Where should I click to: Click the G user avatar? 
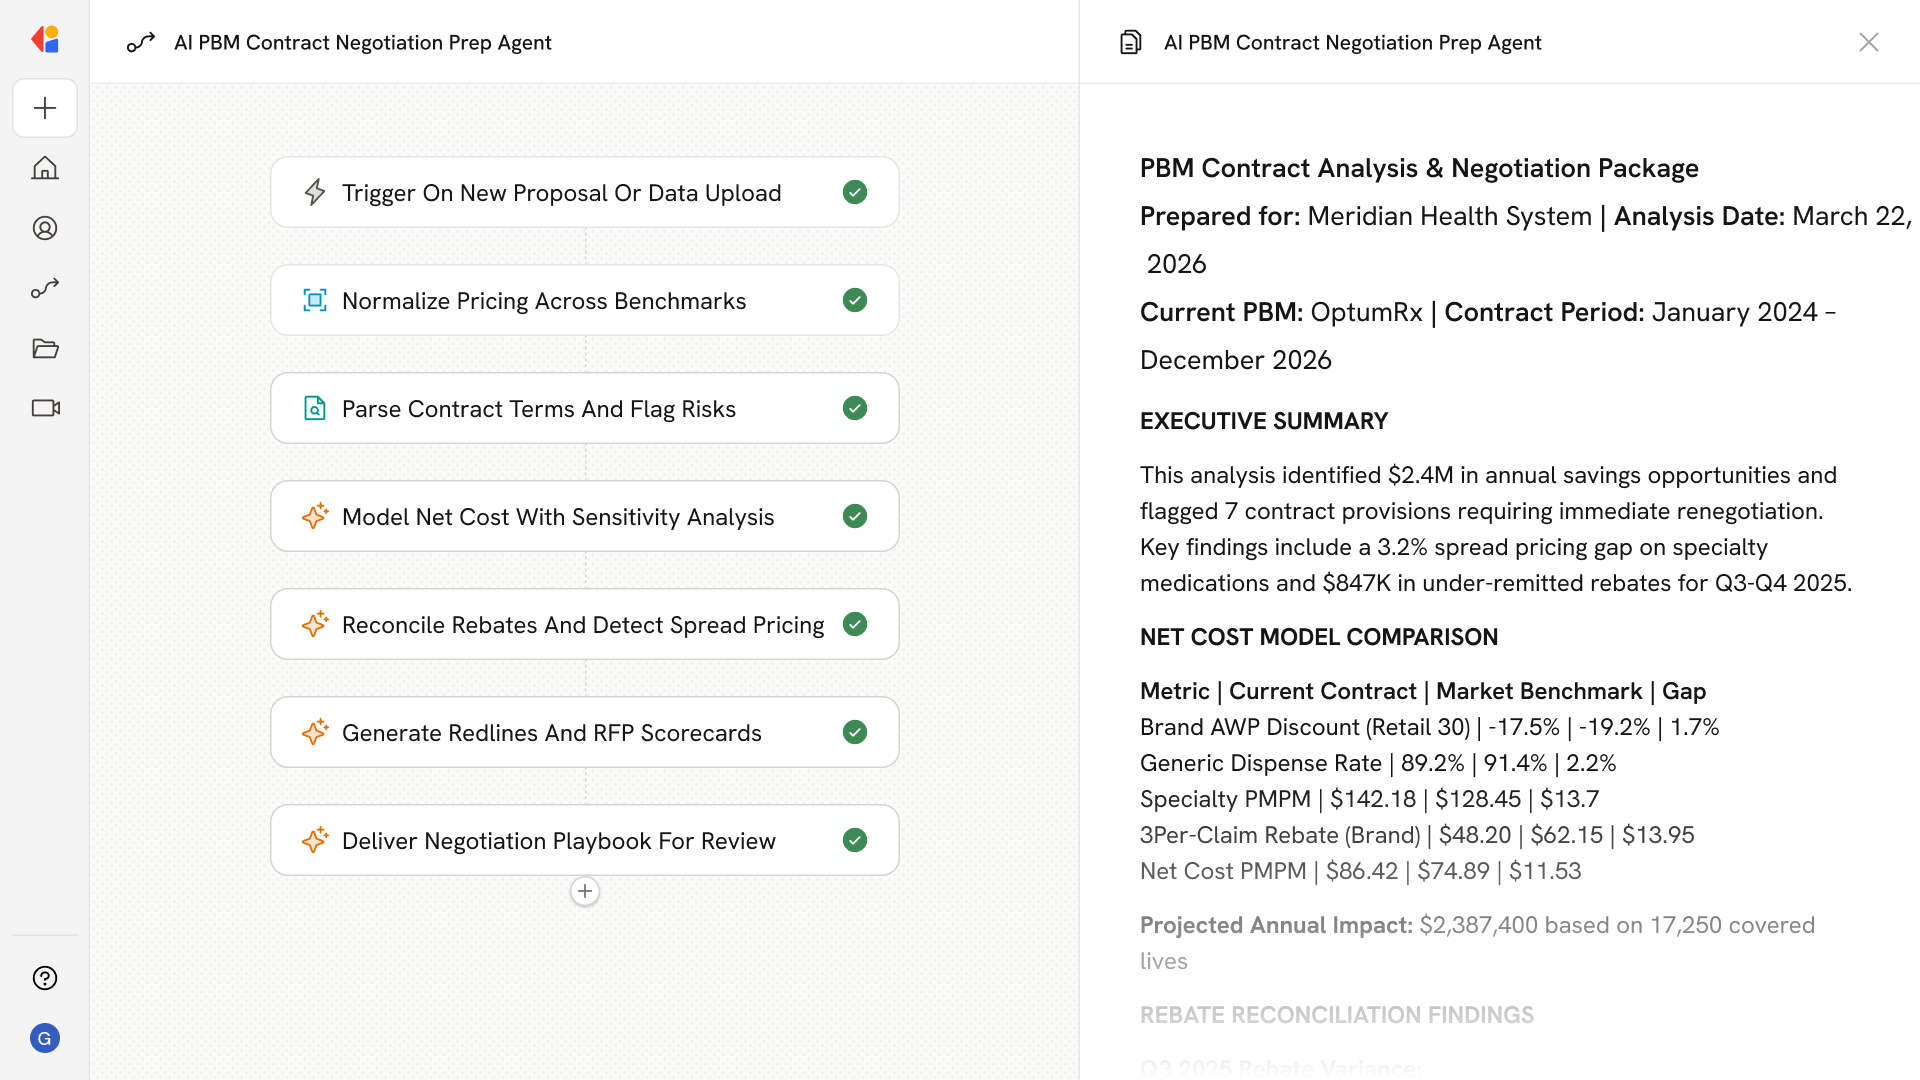[45, 1038]
